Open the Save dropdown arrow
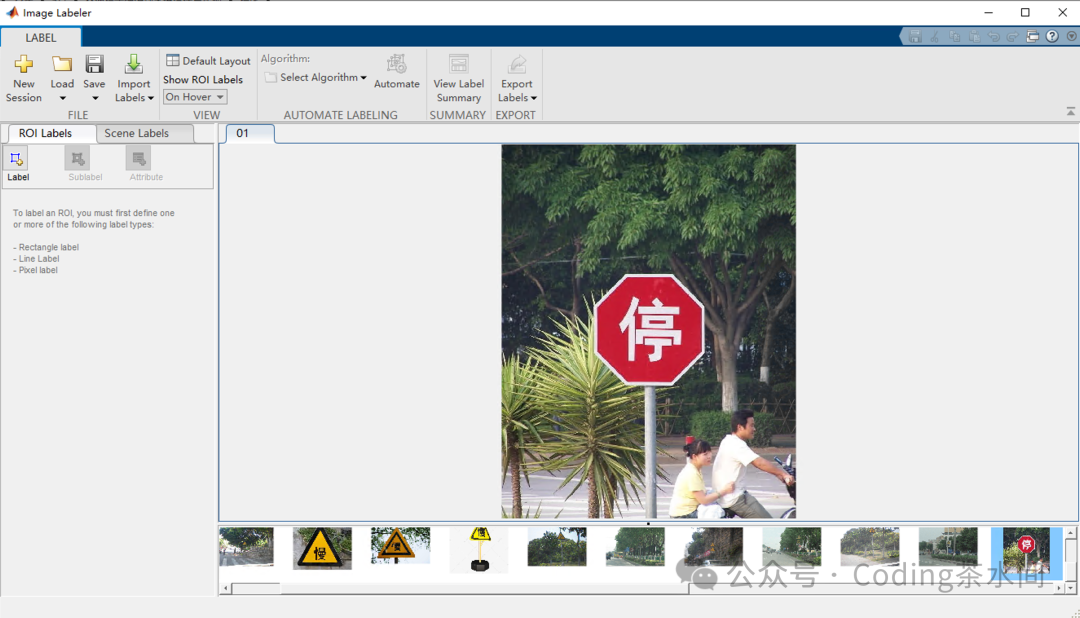1080x618 pixels. pyautogui.click(x=95, y=98)
